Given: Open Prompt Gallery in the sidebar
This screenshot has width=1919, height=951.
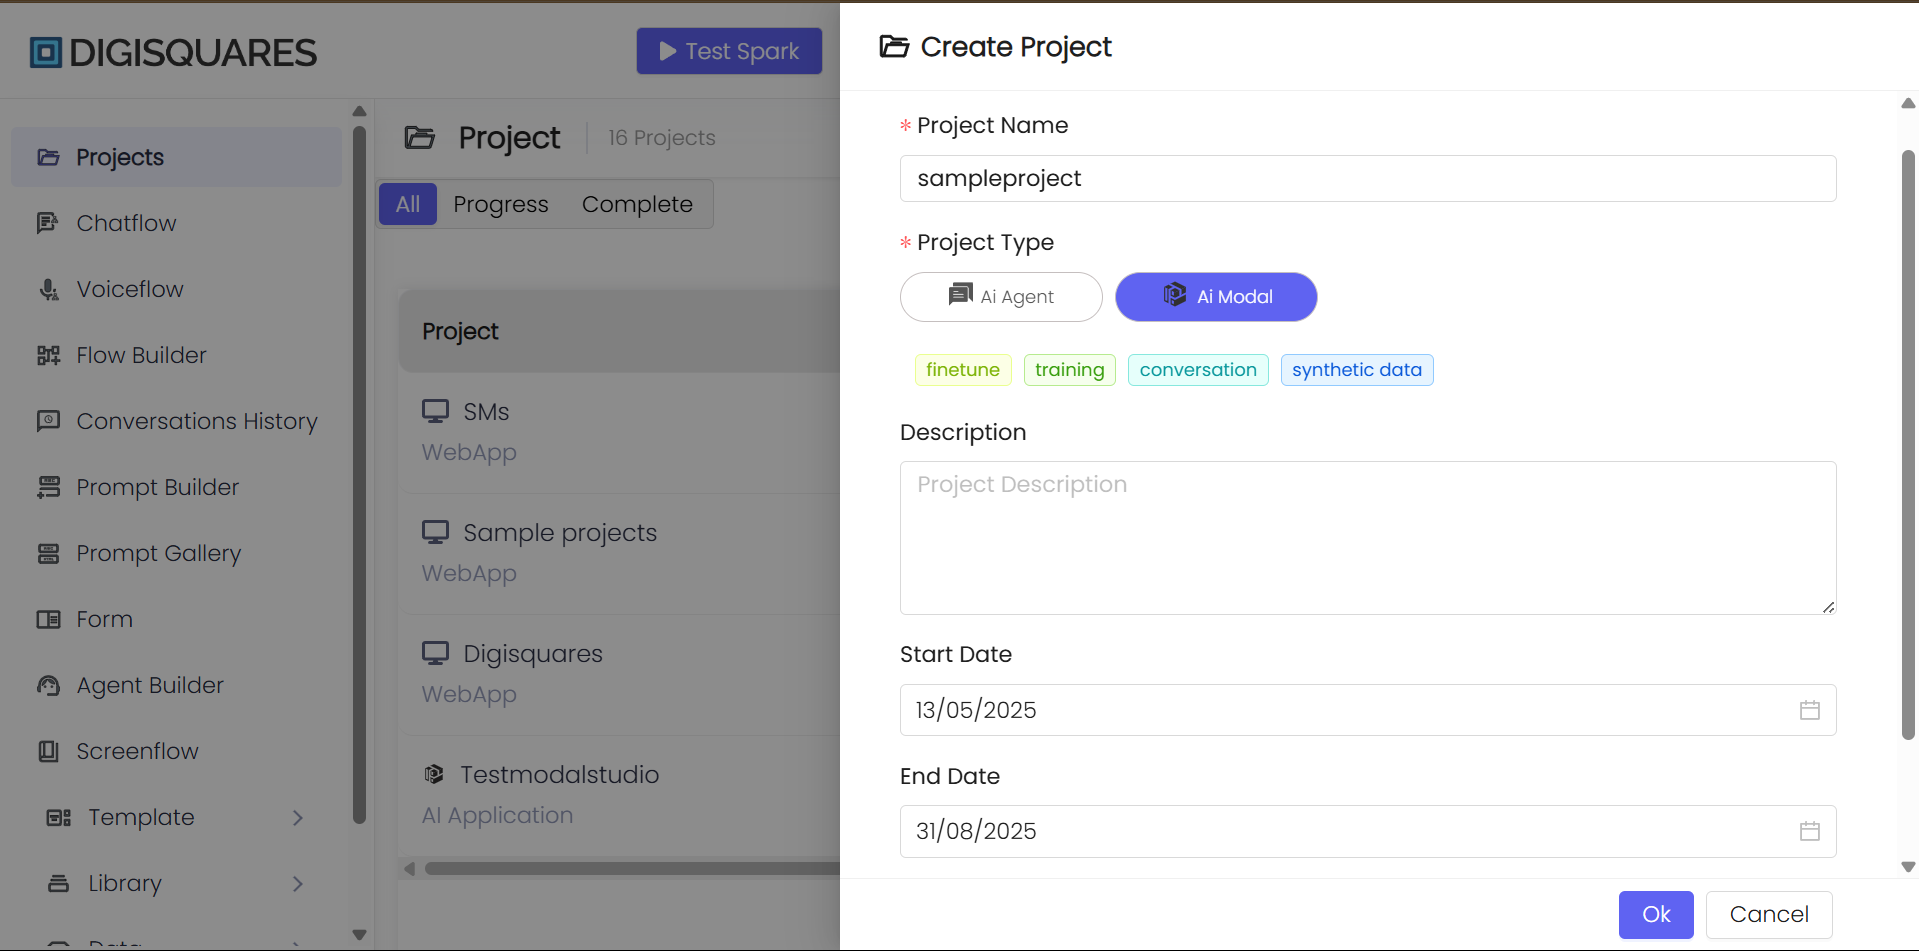Looking at the screenshot, I should click(x=176, y=553).
